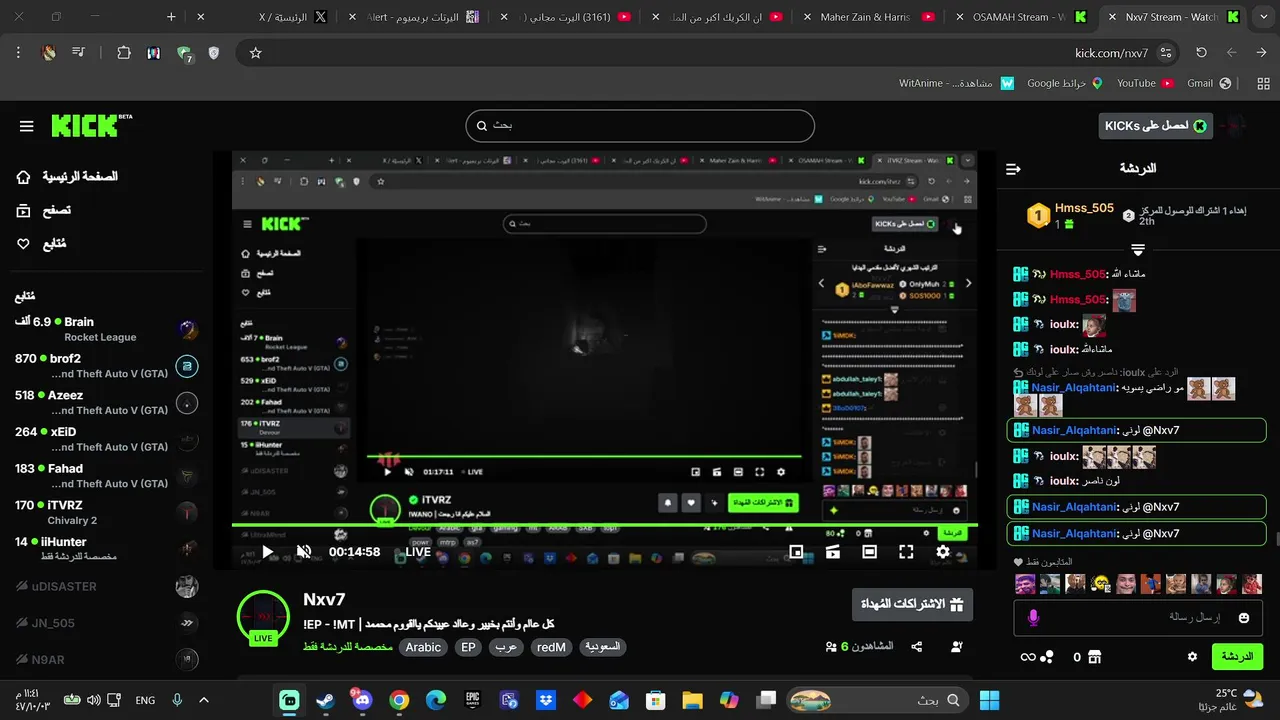This screenshot has width=1280, height=720.
Task: Click the Get KICKs button
Action: coord(1155,125)
